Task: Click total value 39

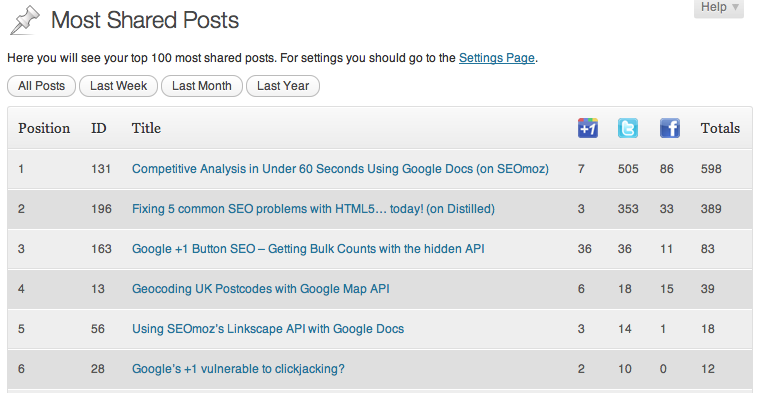Action: (708, 289)
